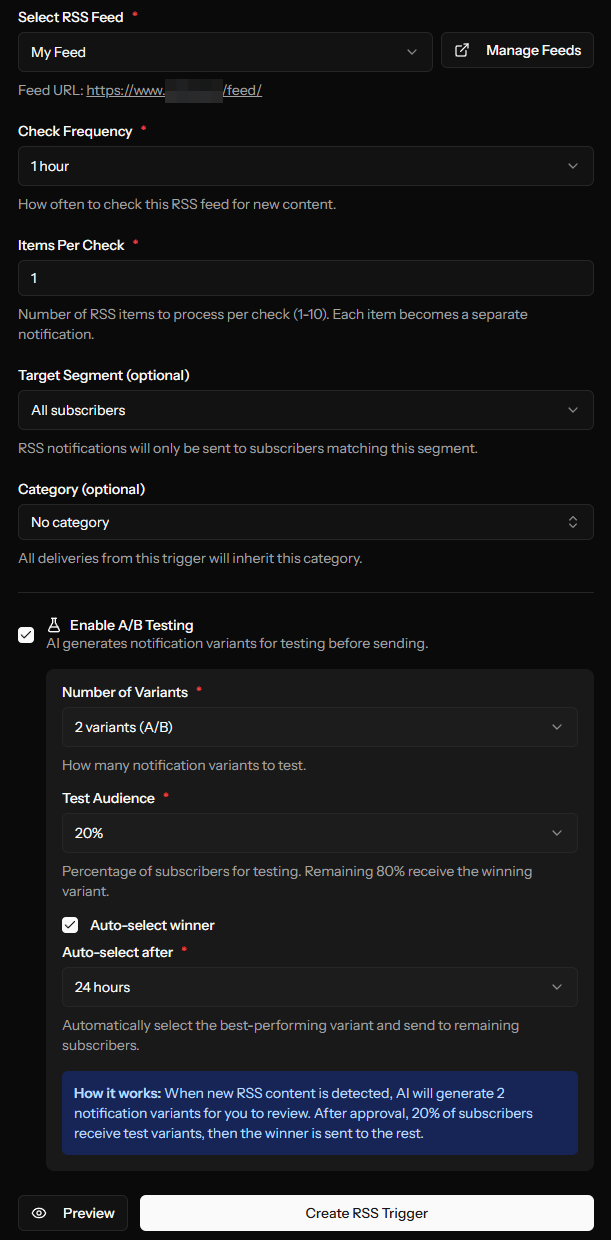This screenshot has width=611, height=1240.
Task: Click the chevron on the Test Audience dropdown
Action: click(556, 833)
